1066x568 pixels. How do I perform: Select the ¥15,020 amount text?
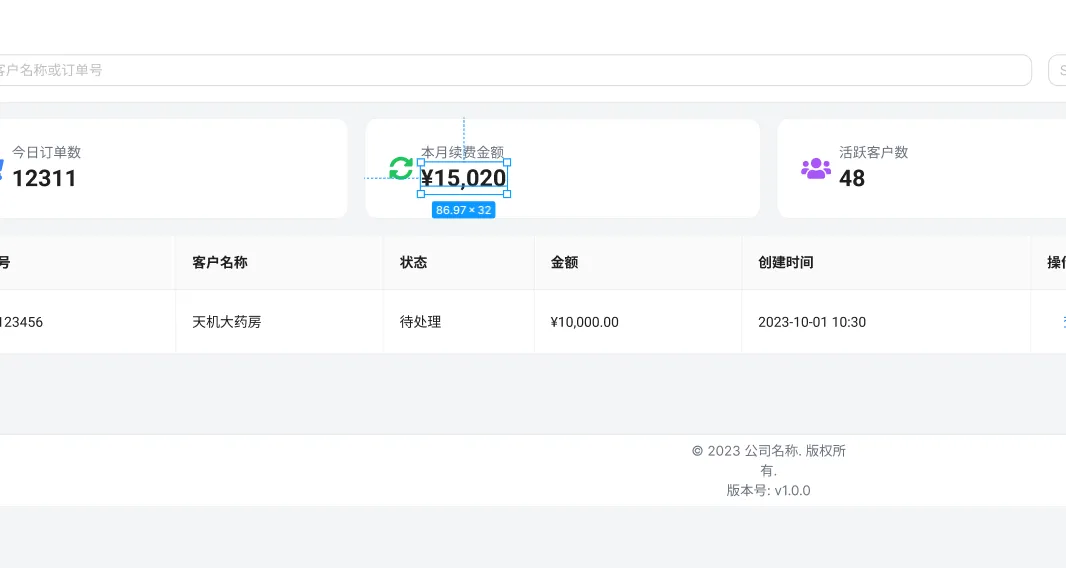tap(463, 179)
